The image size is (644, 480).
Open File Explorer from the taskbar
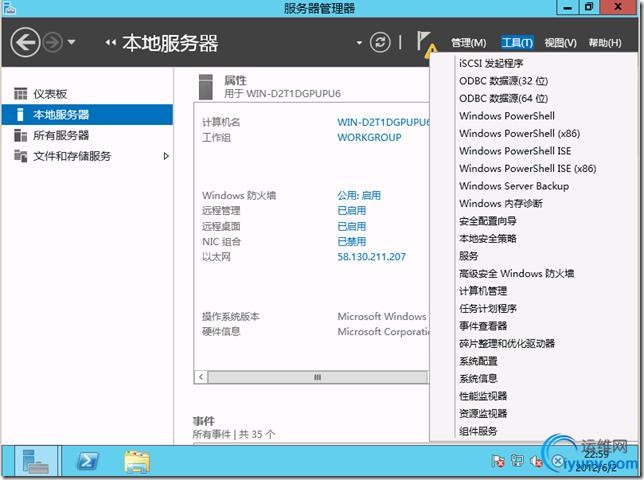(x=137, y=462)
